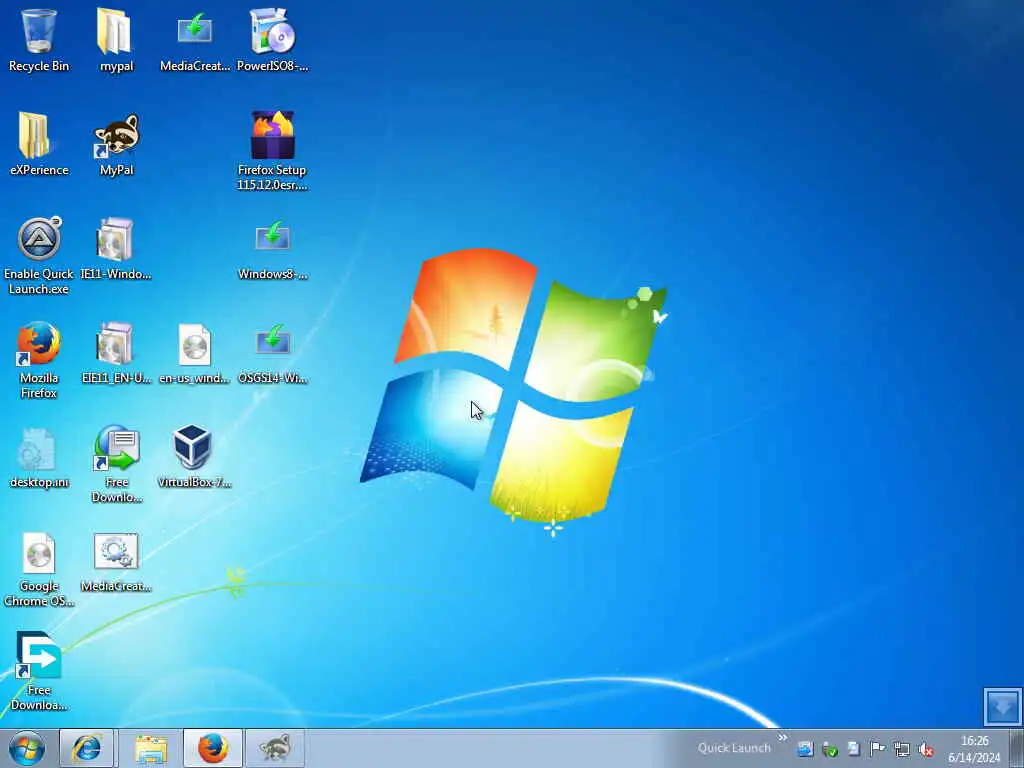The image size is (1024, 768).
Task: Open first tray icon with blue arrow
Action: click(805, 749)
